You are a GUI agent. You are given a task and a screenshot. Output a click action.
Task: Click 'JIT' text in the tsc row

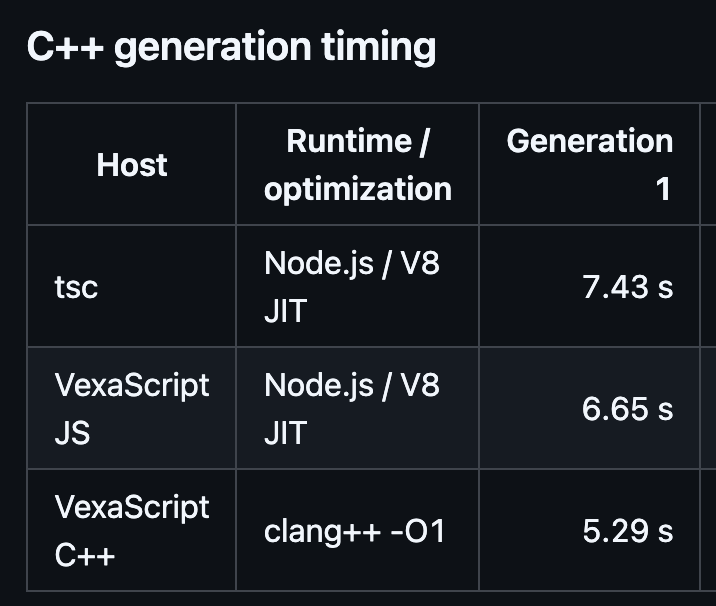[x=285, y=311]
